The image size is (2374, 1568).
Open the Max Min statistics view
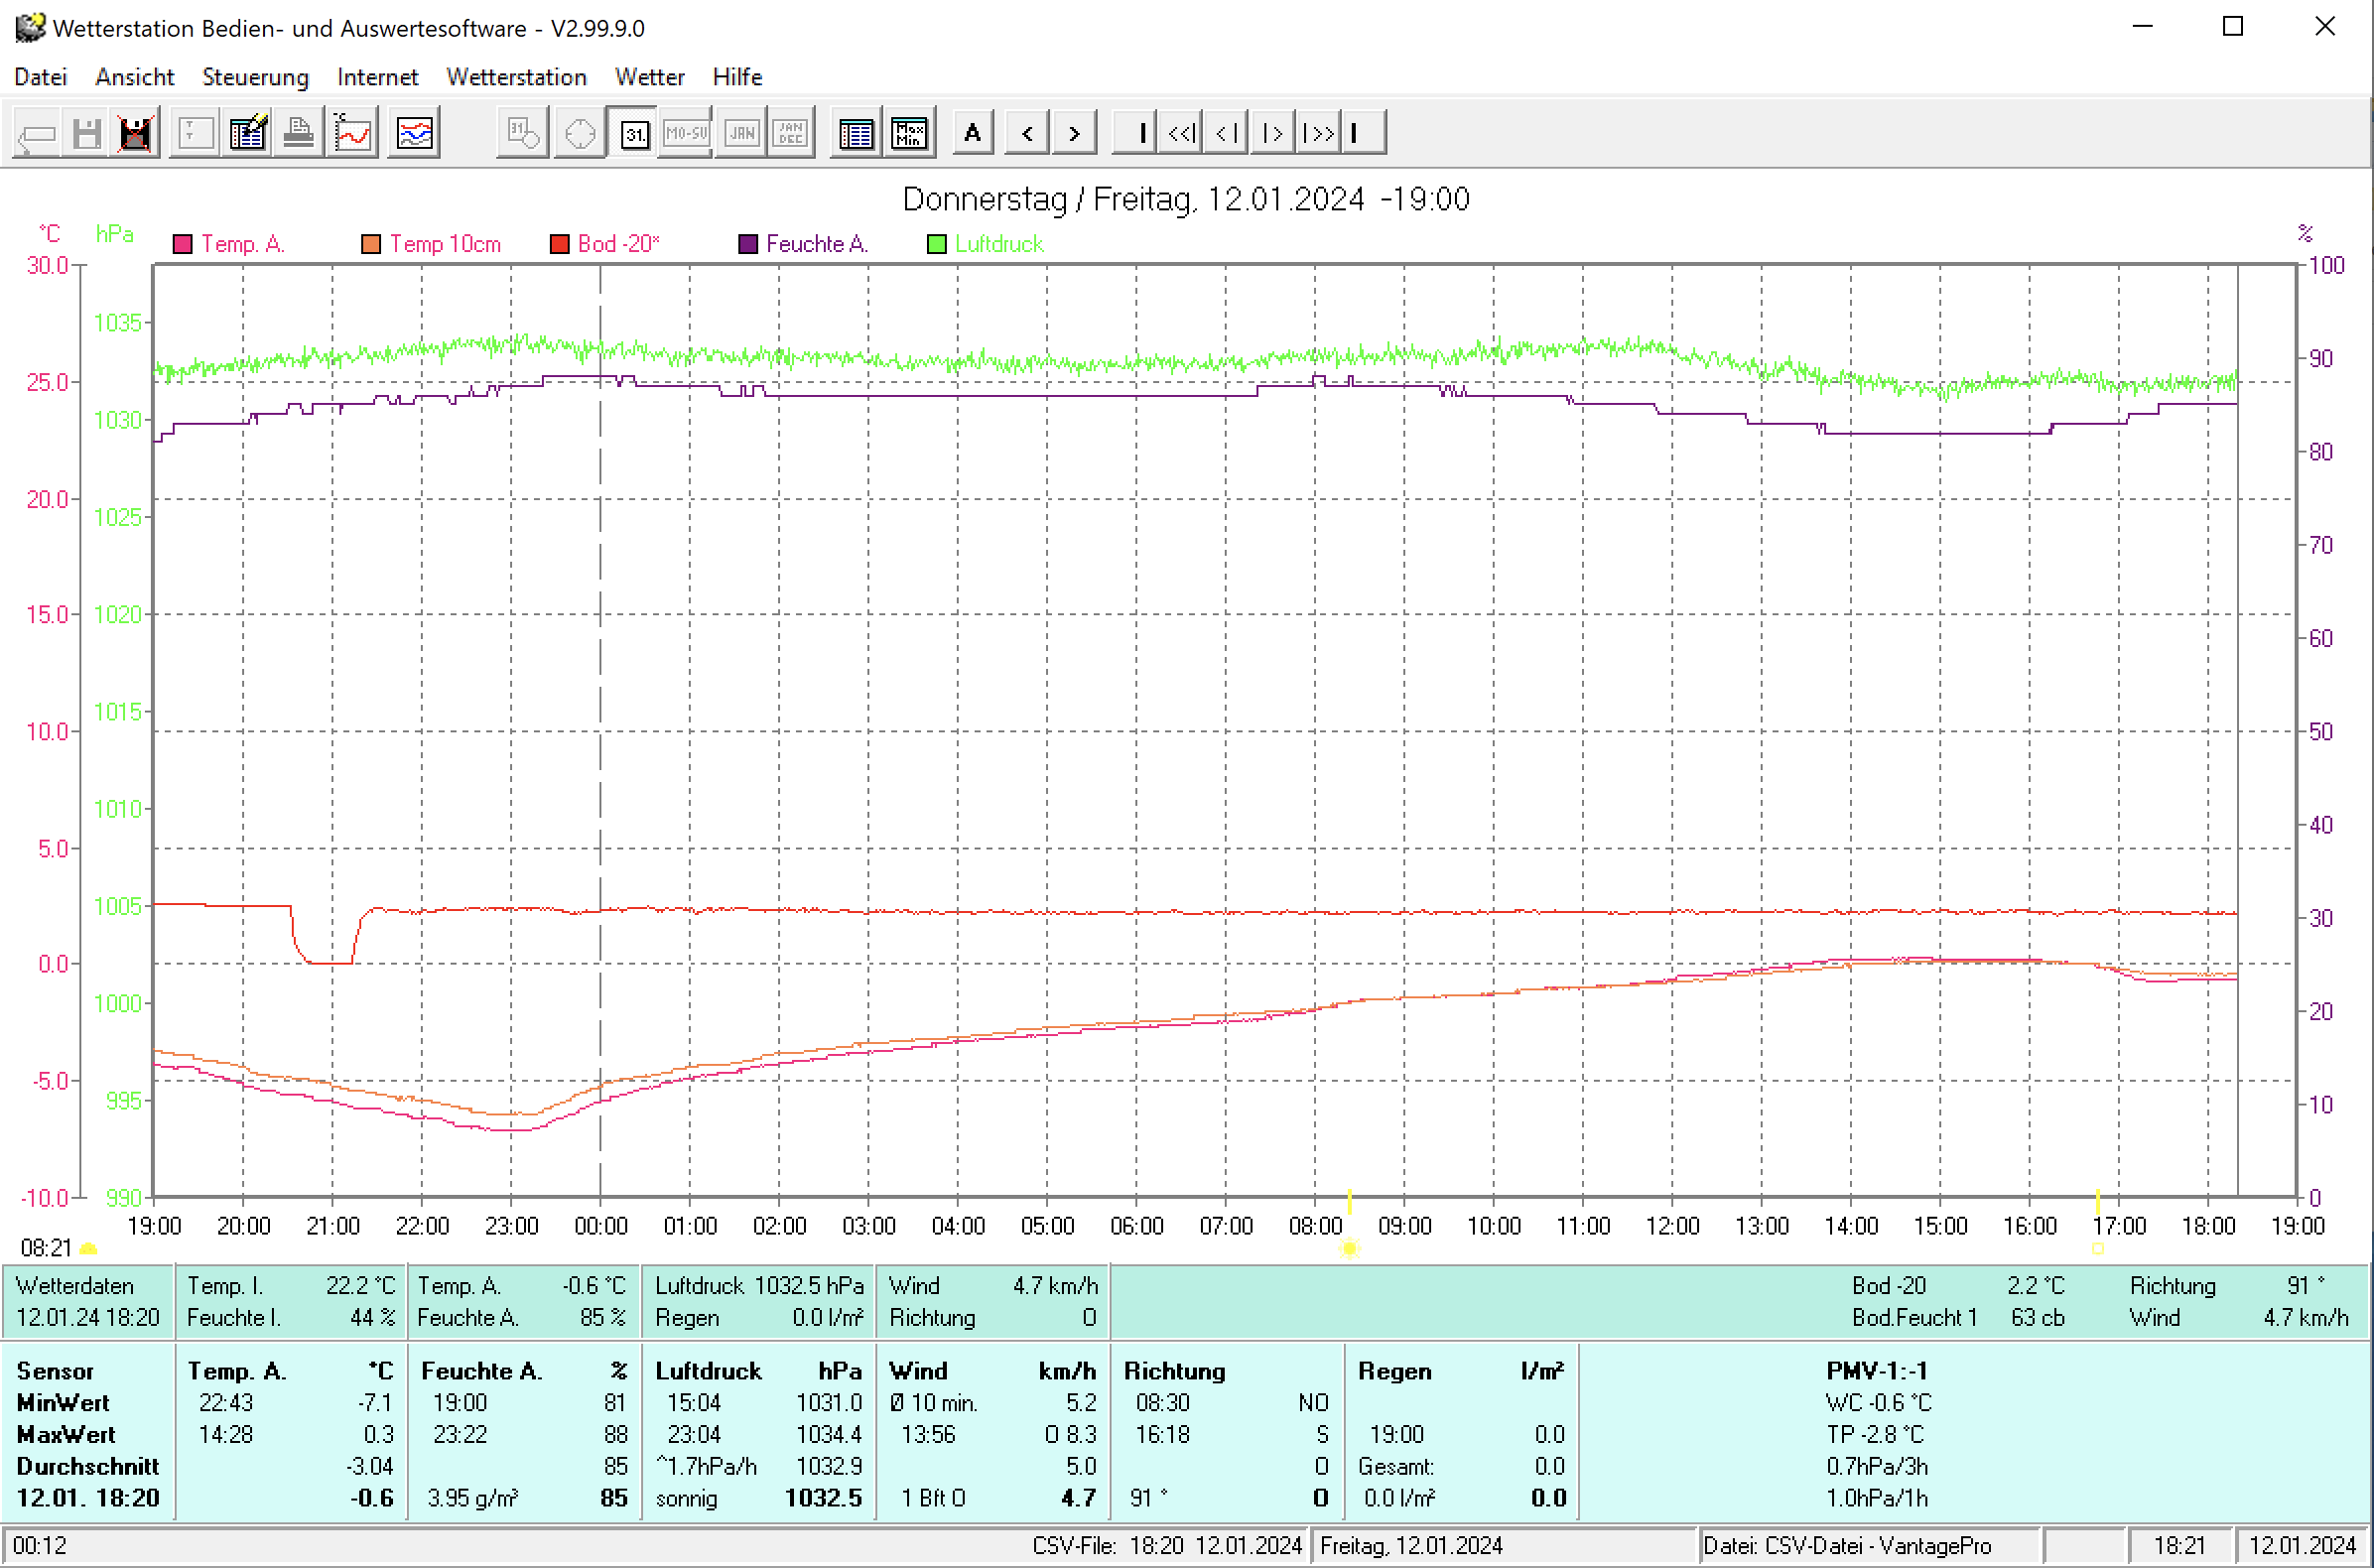pyautogui.click(x=909, y=133)
